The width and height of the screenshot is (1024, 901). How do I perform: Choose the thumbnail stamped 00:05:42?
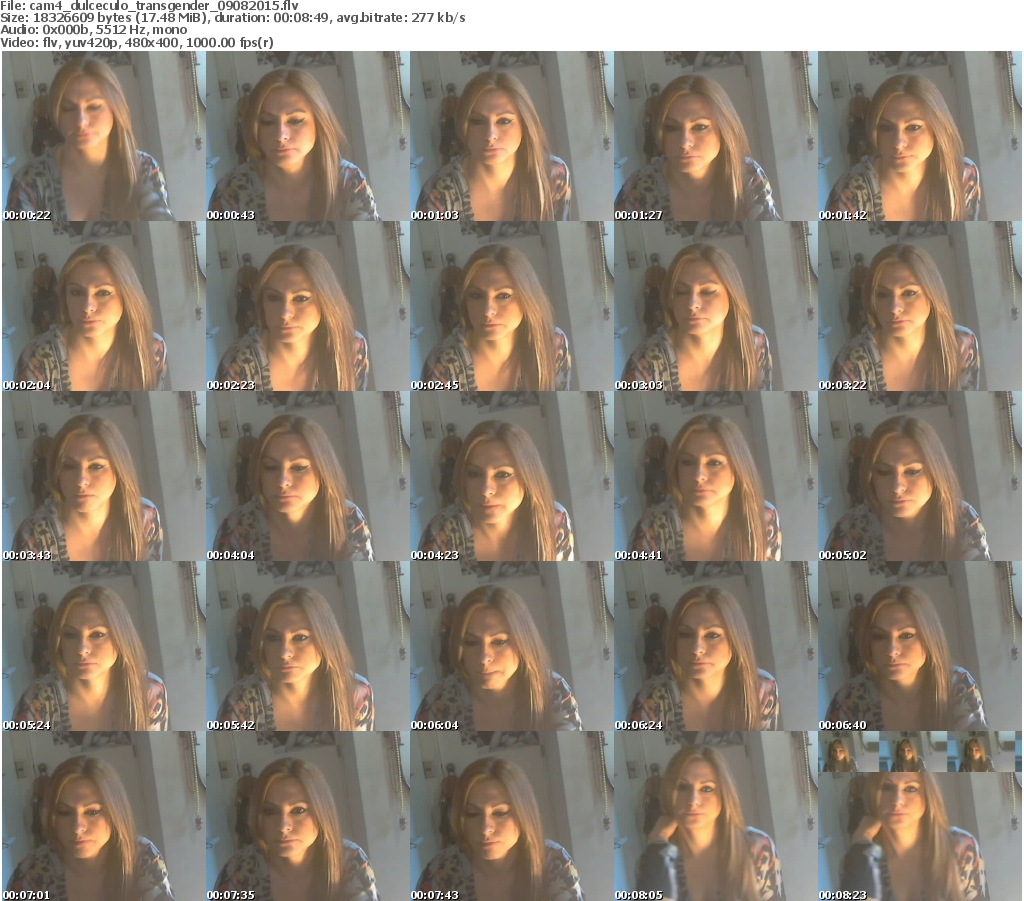pyautogui.click(x=308, y=646)
